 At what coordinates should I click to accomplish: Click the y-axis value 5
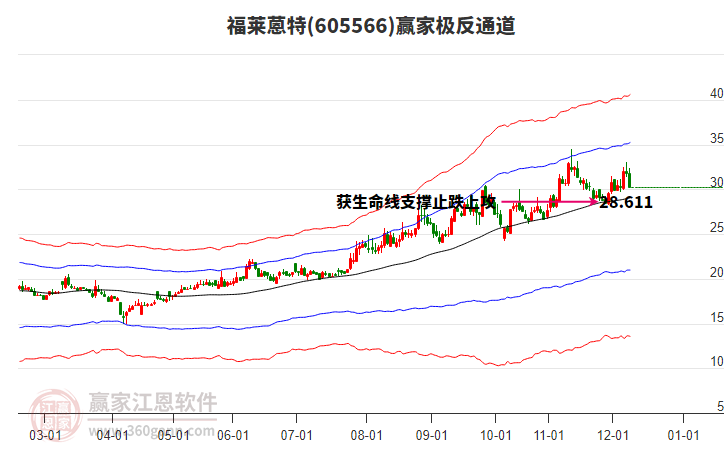720,406
